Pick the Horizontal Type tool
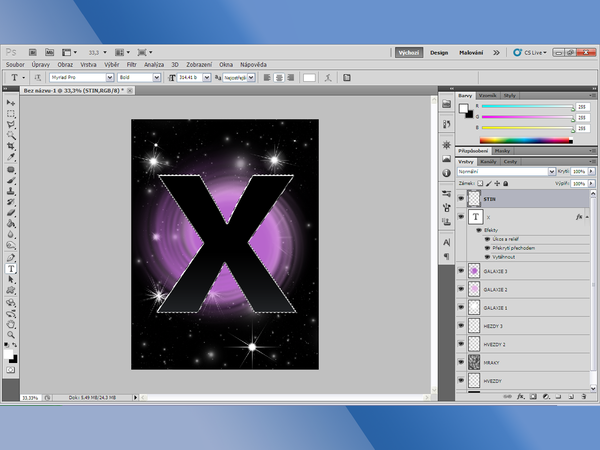 (11, 269)
